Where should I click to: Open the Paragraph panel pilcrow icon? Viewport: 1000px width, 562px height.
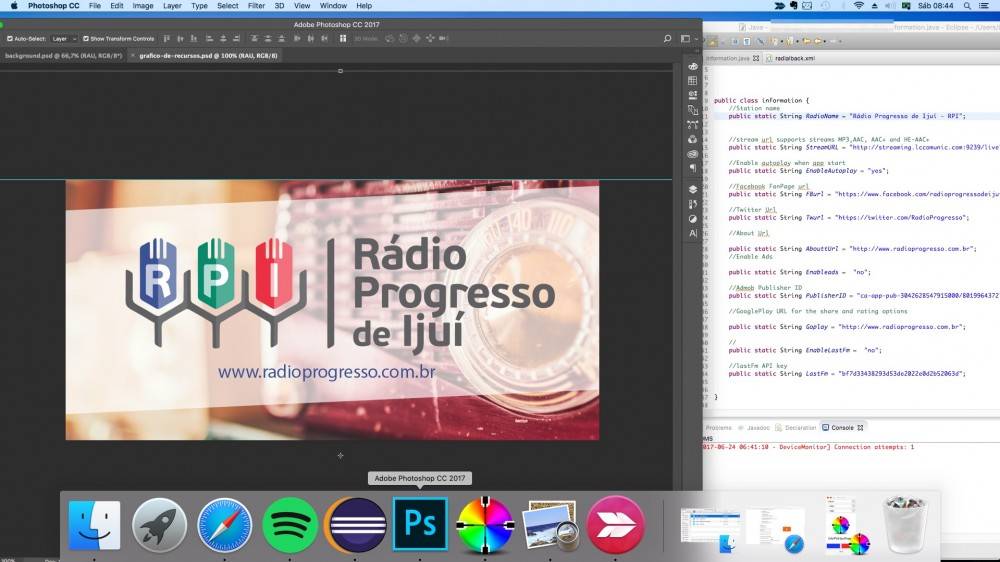coord(693,168)
